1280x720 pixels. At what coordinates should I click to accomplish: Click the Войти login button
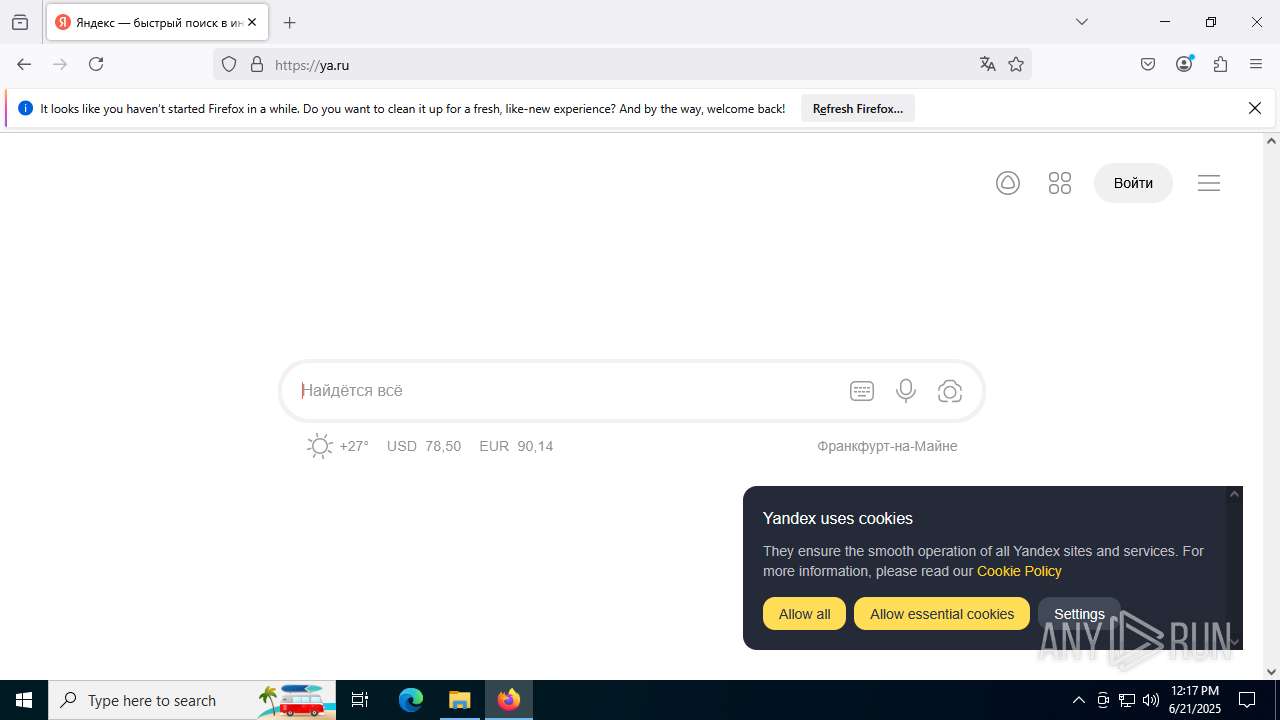click(1133, 183)
